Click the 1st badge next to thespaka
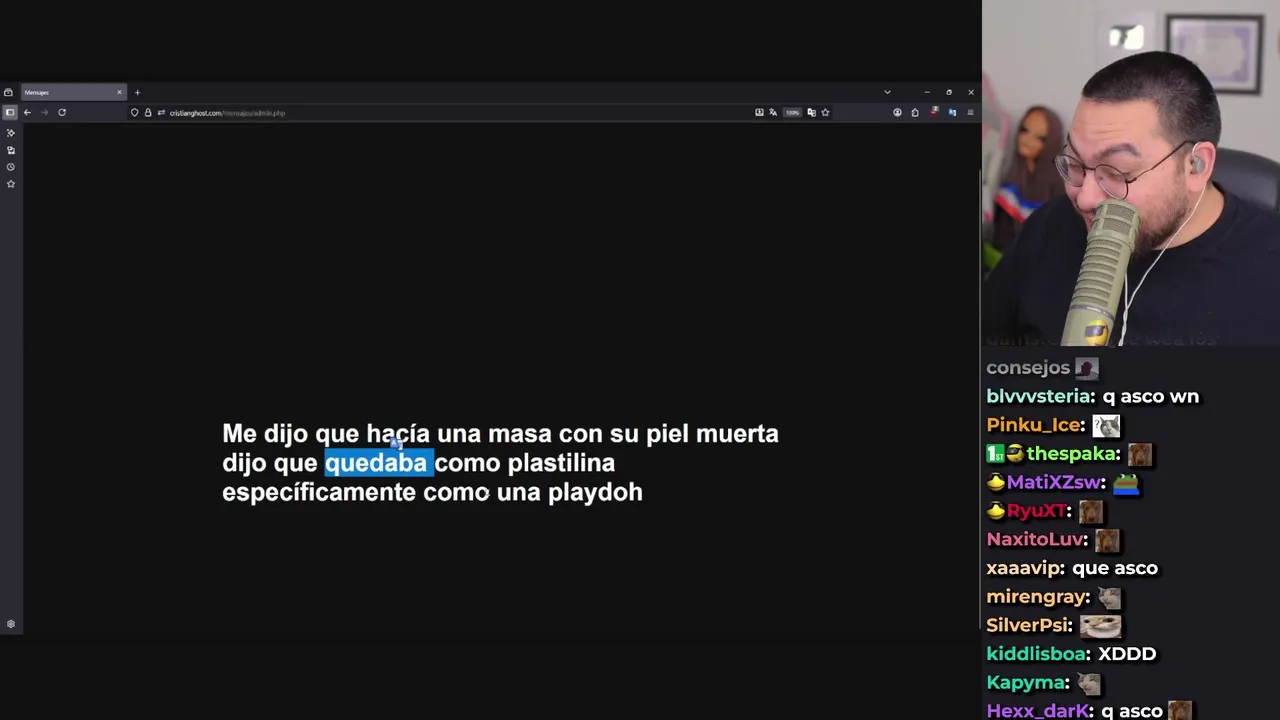Viewport: 1280px width, 720px height. pos(995,454)
